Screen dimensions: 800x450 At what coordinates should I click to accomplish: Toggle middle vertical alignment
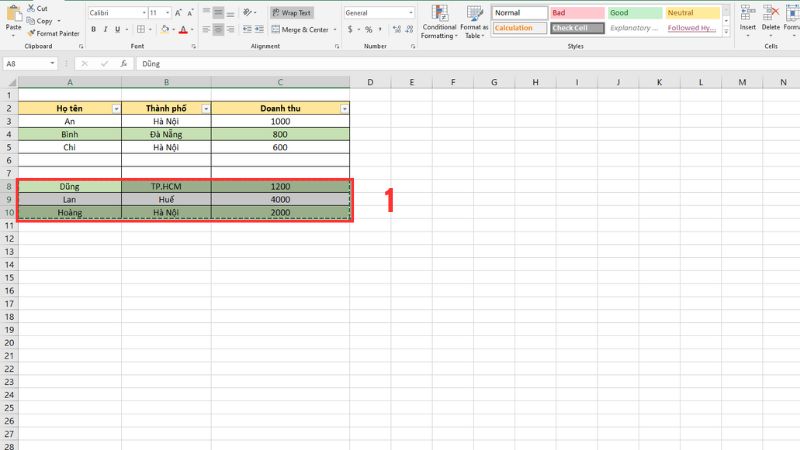point(218,12)
